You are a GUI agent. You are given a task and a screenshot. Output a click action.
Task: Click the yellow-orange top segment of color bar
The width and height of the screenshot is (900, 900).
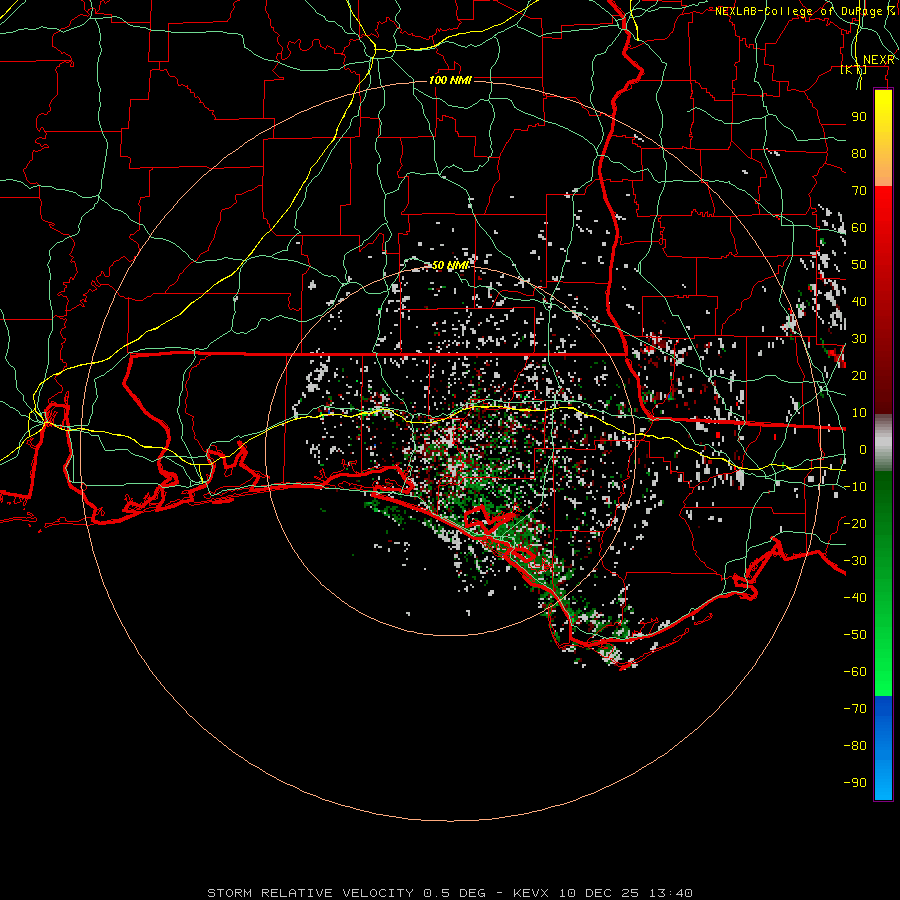[883, 138]
